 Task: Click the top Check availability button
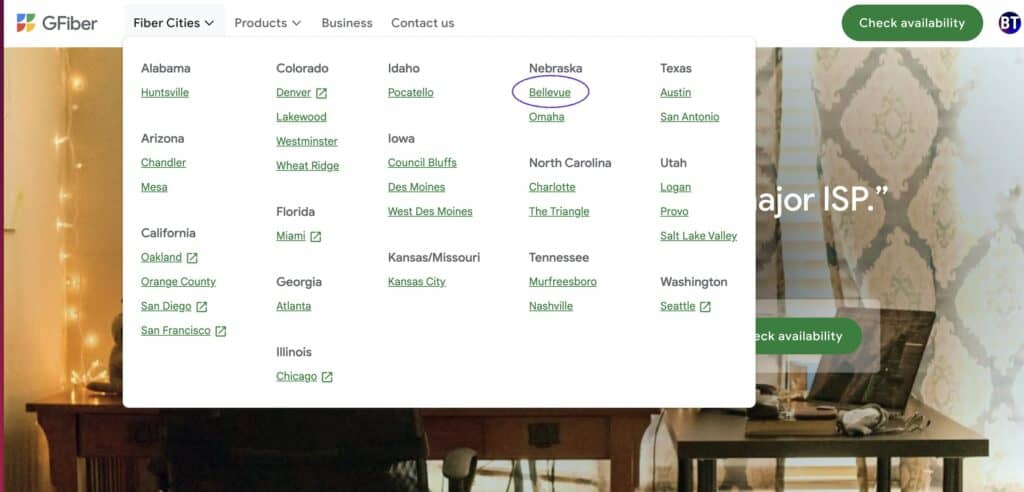912,23
